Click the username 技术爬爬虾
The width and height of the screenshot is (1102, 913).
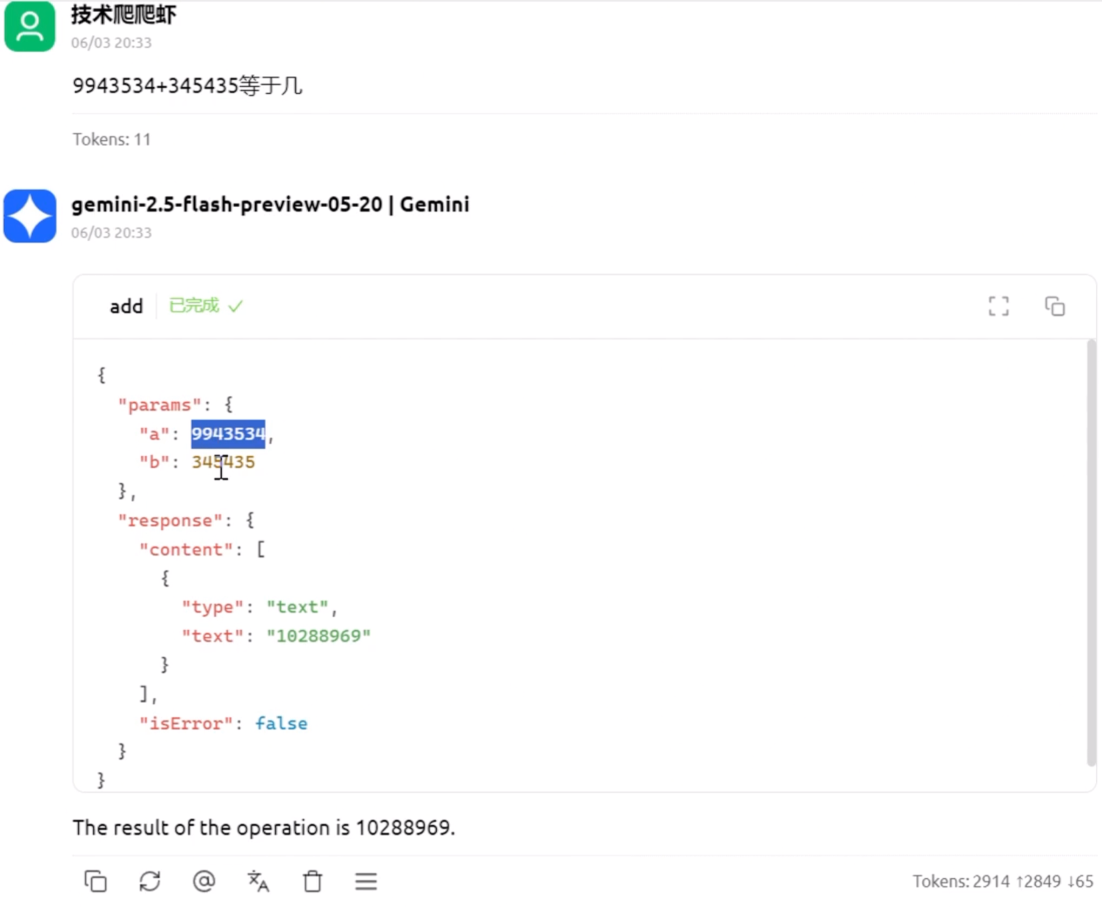tap(124, 15)
